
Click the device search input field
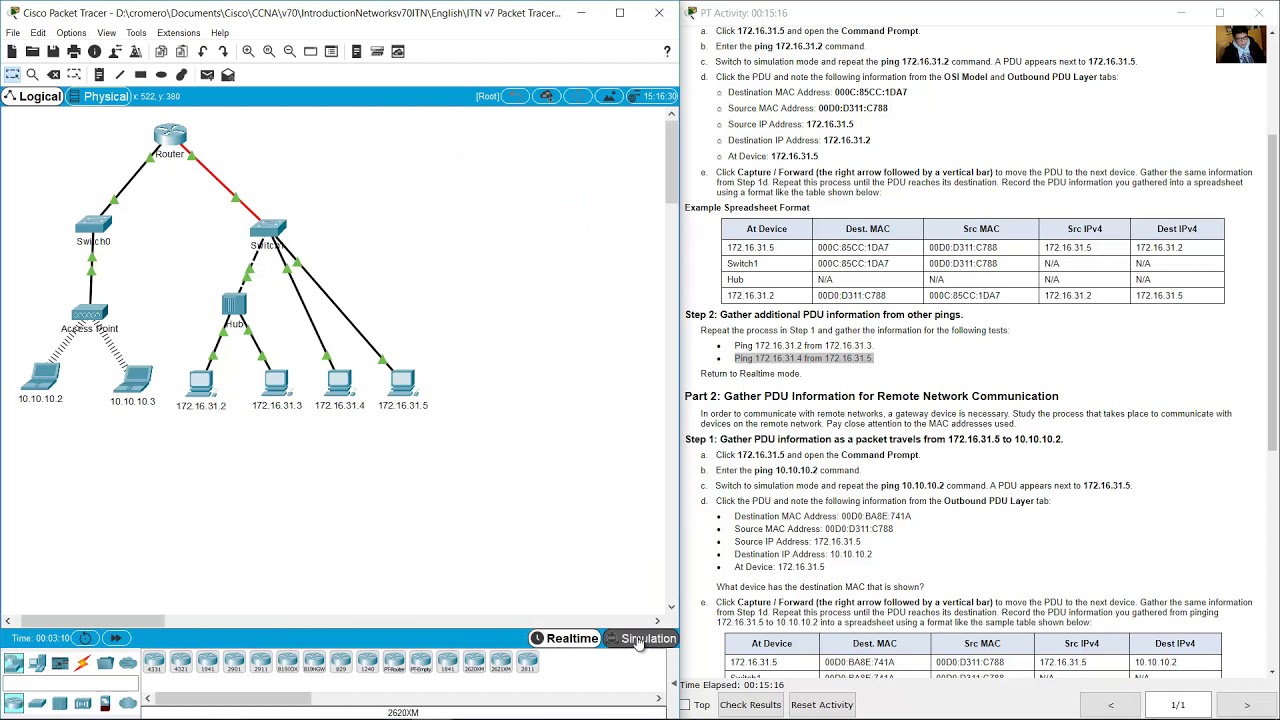tap(70, 684)
